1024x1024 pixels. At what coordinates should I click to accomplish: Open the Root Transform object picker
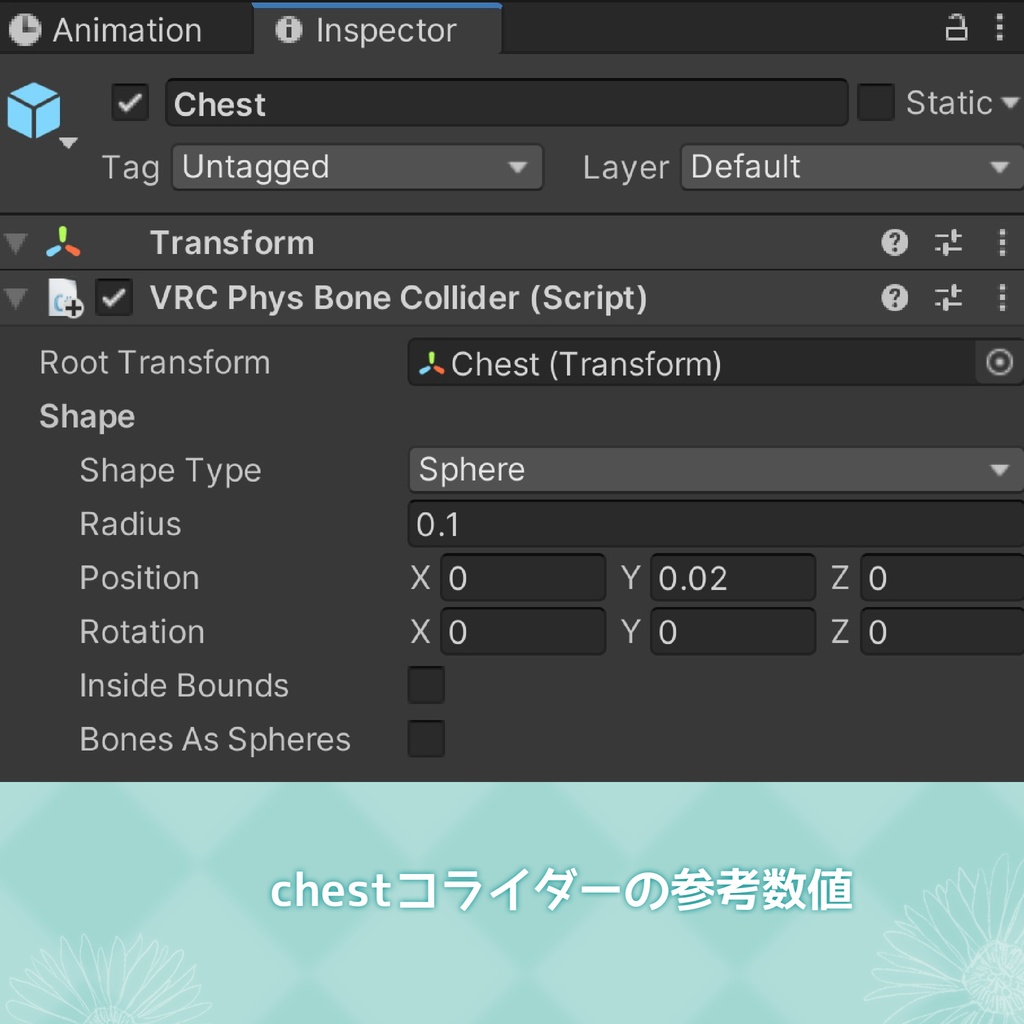(999, 362)
